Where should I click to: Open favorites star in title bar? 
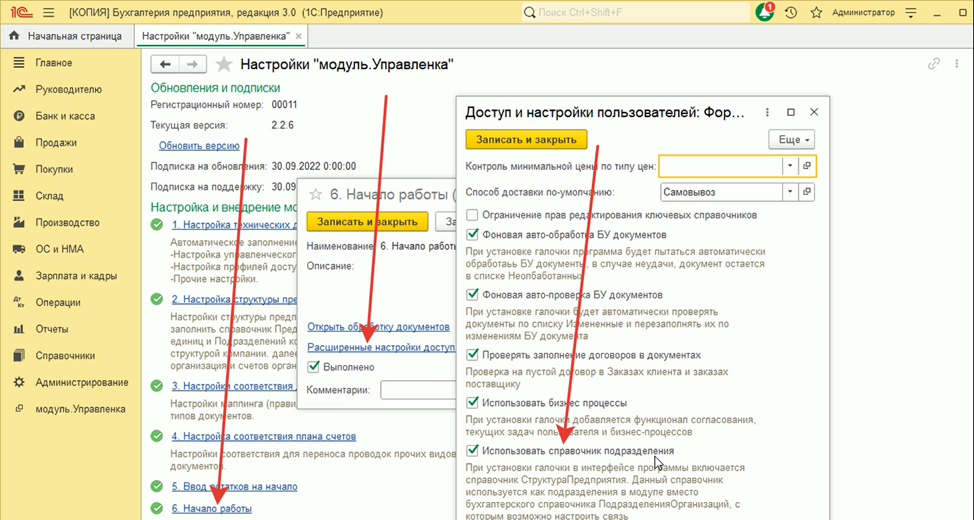click(x=816, y=12)
